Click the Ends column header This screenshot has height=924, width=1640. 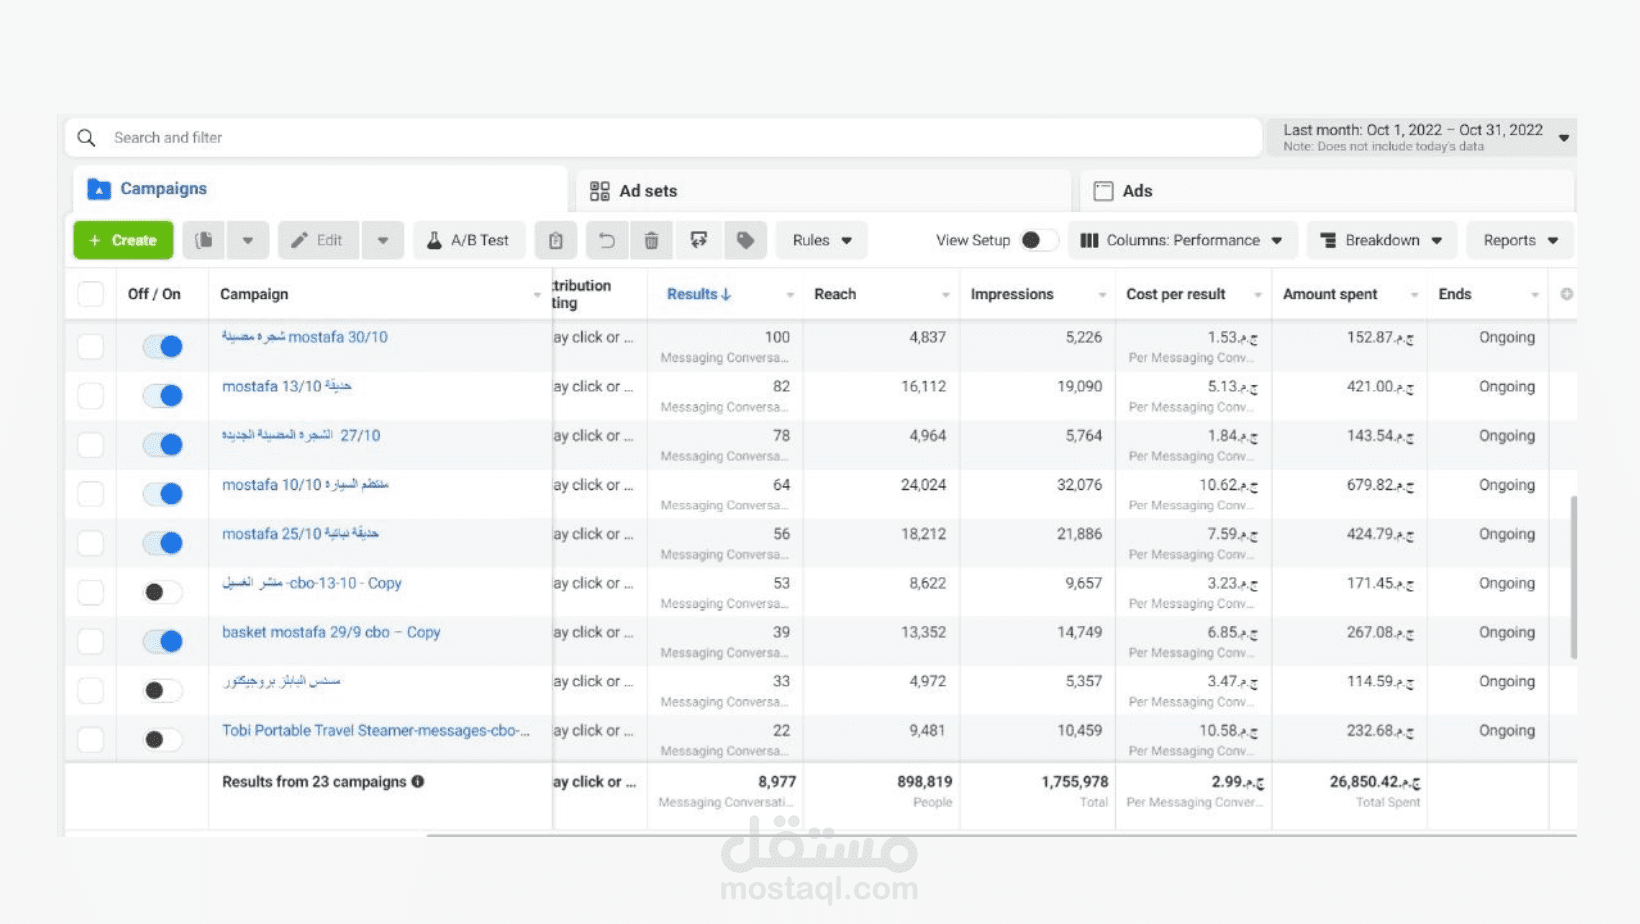click(x=1455, y=294)
